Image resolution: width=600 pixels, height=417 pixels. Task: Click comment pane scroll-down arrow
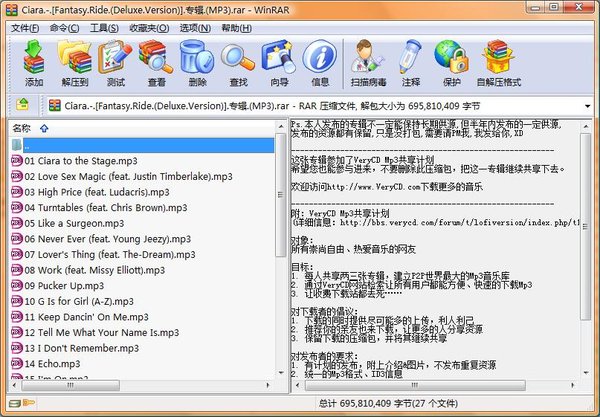(586, 372)
